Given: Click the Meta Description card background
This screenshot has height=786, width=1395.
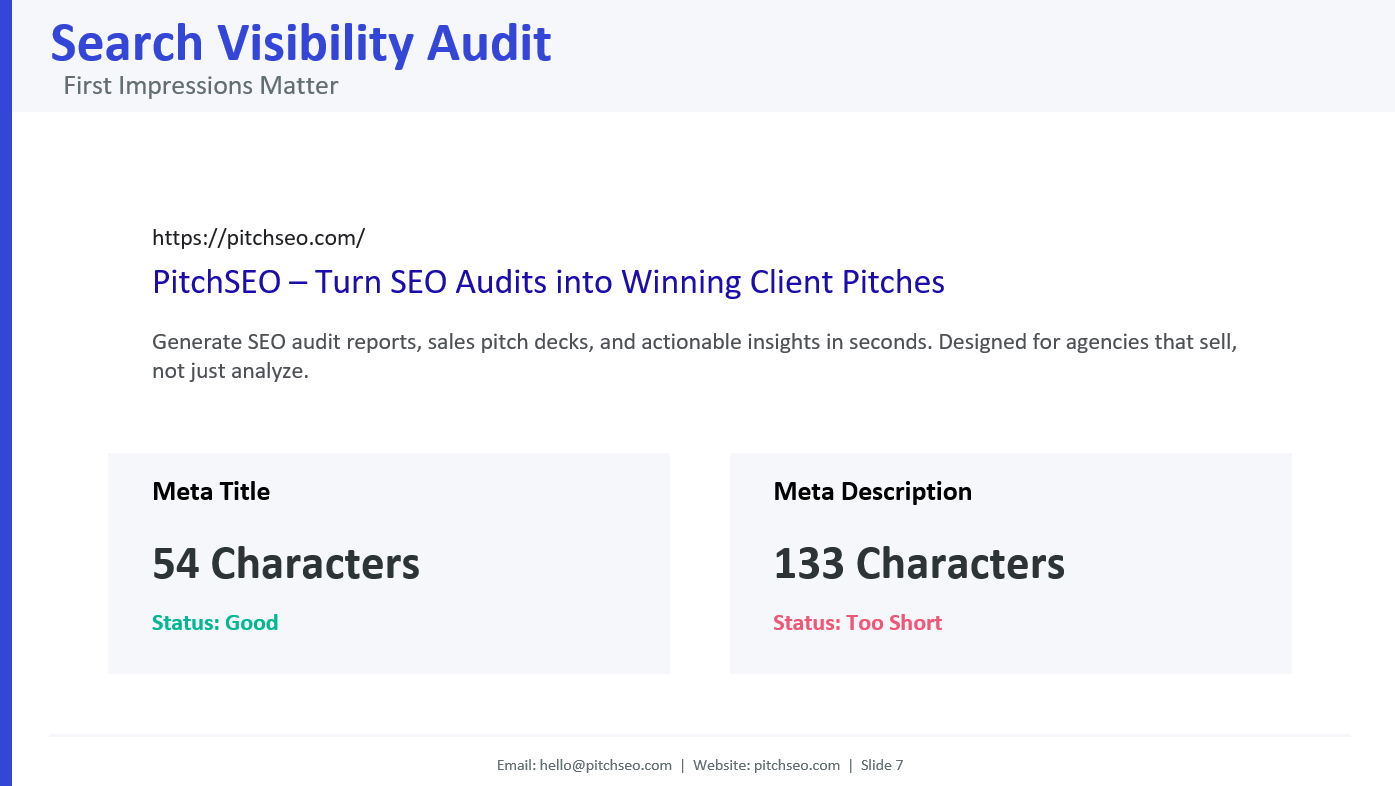Looking at the screenshot, I should (1011, 563).
